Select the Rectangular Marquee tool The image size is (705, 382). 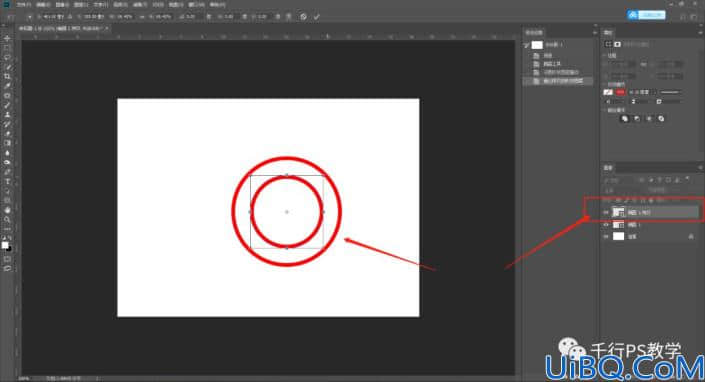tap(7, 48)
